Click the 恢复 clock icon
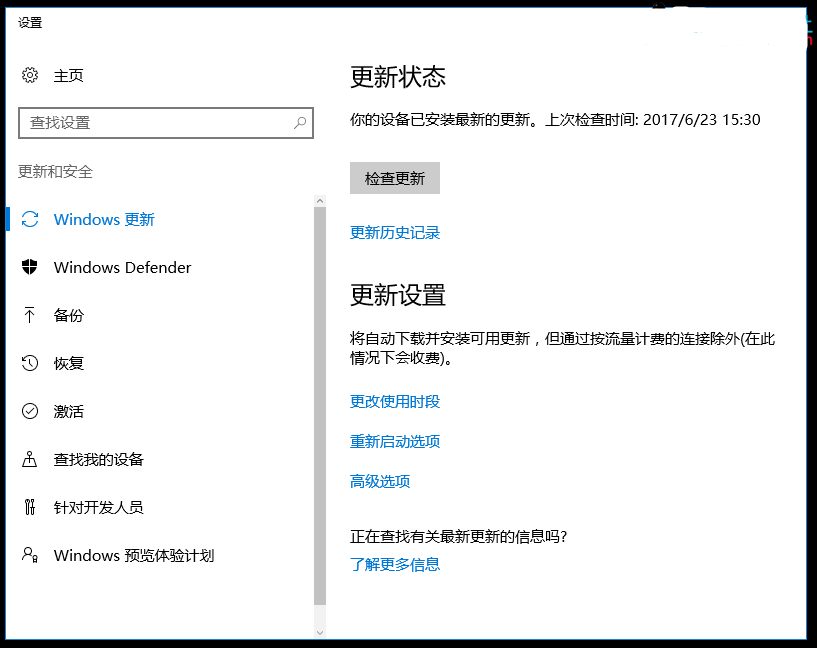 (x=29, y=363)
